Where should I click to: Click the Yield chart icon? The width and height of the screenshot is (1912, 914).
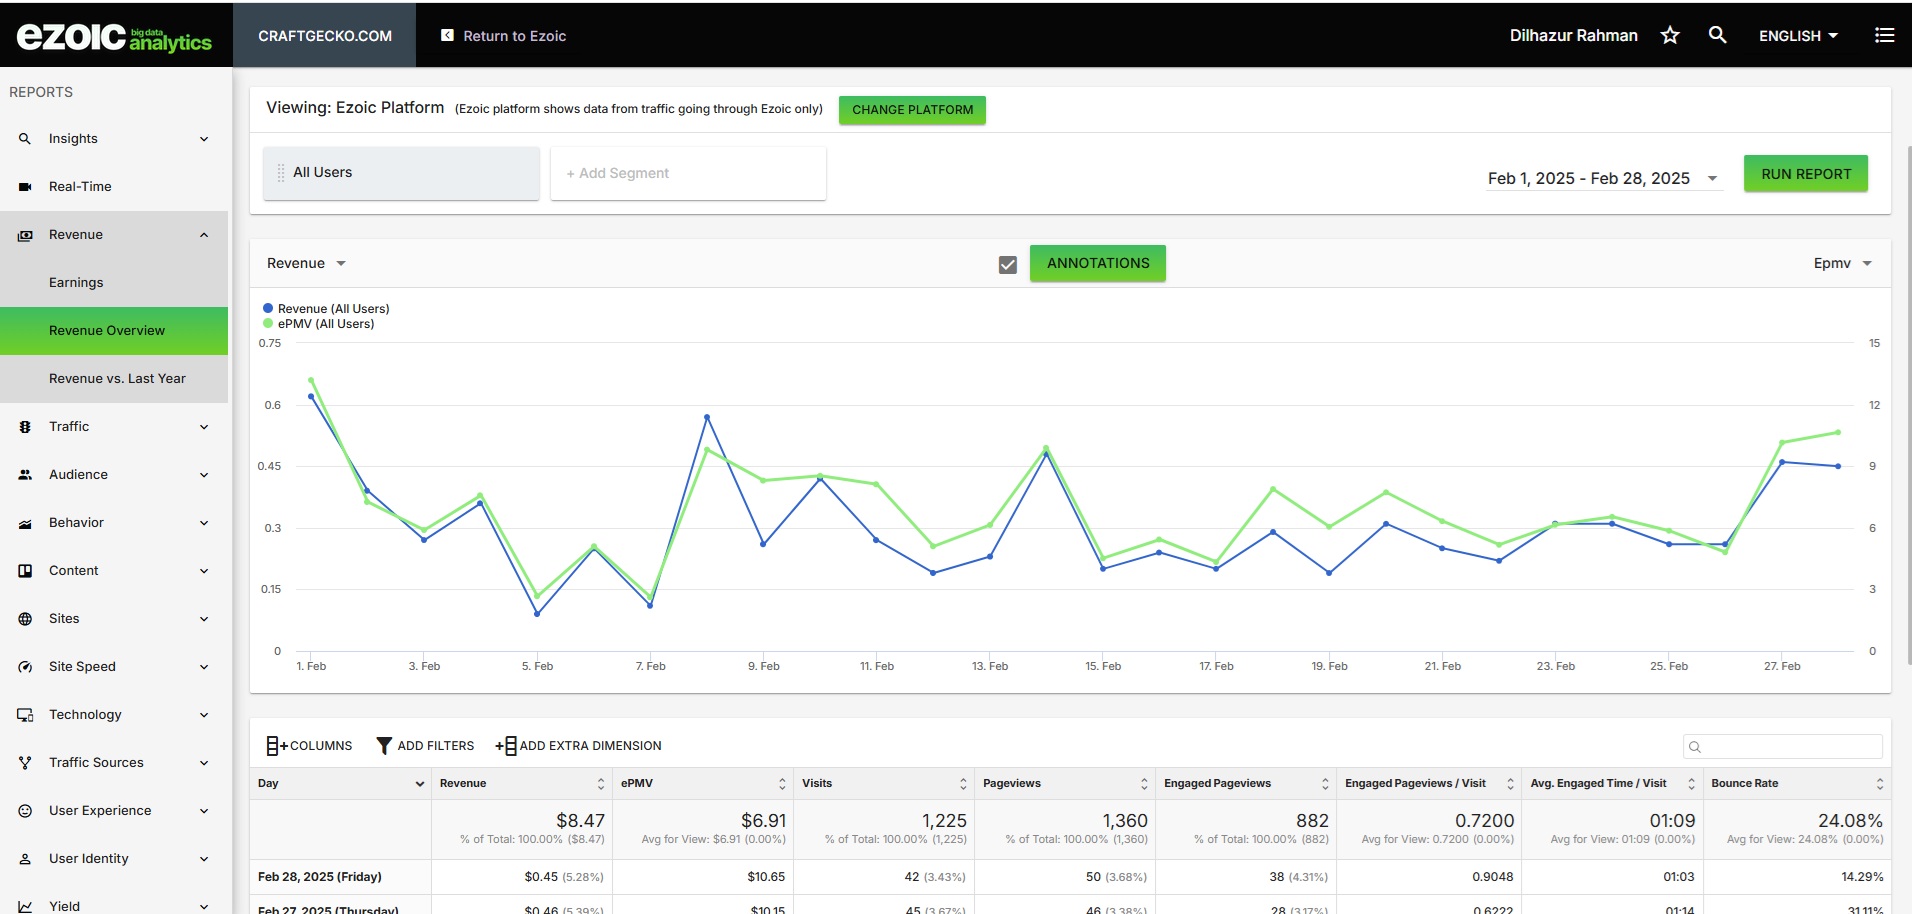pos(25,906)
